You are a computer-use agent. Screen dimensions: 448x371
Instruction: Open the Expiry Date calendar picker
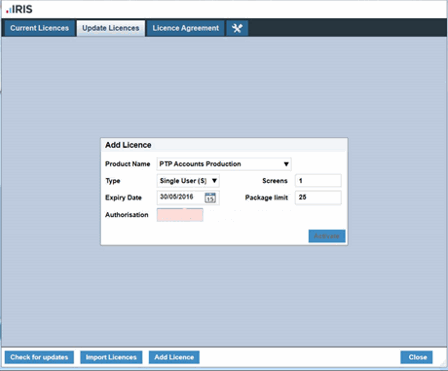pos(210,198)
